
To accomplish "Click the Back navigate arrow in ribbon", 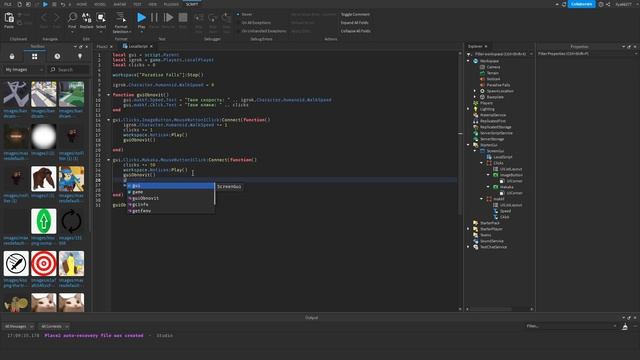I will pos(44,18).
